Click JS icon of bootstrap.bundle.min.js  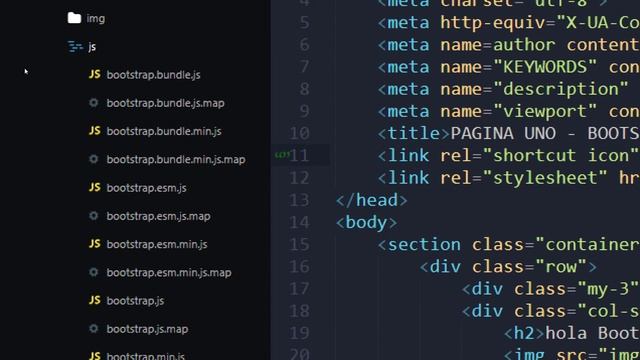pos(95,131)
